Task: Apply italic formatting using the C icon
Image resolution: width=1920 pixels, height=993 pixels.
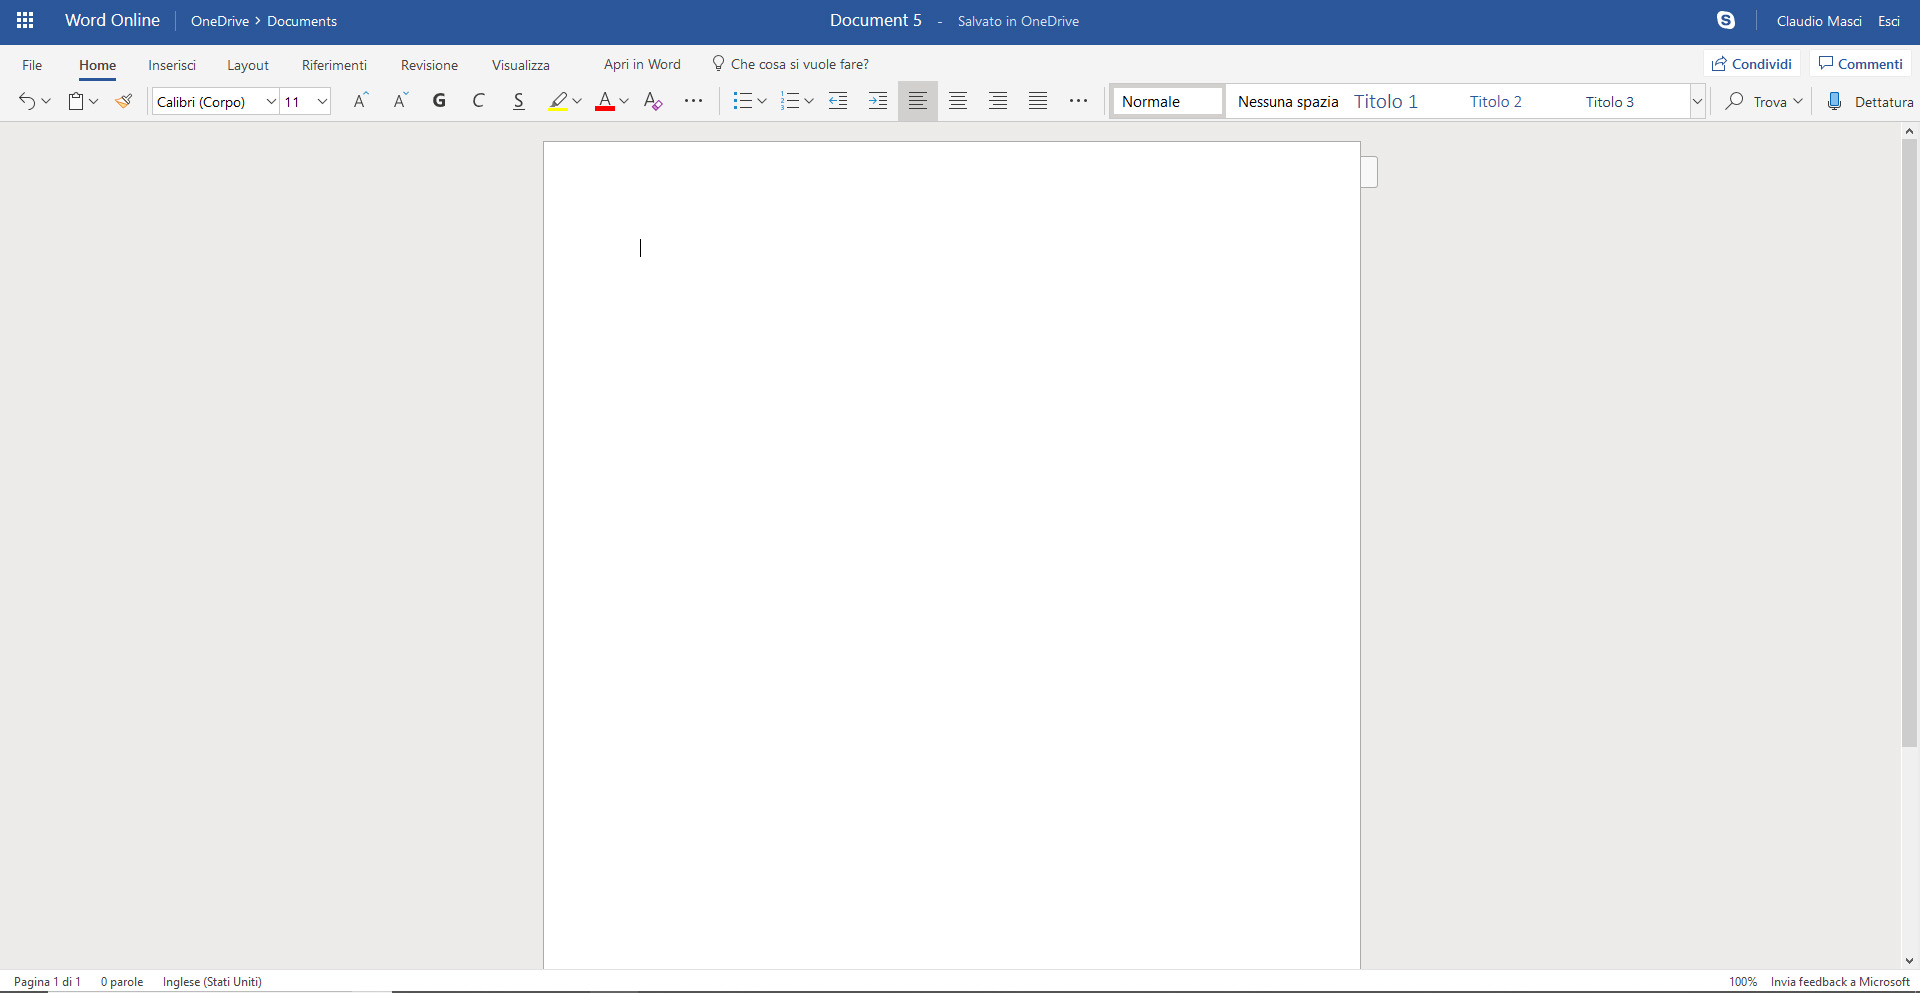Action: point(479,100)
